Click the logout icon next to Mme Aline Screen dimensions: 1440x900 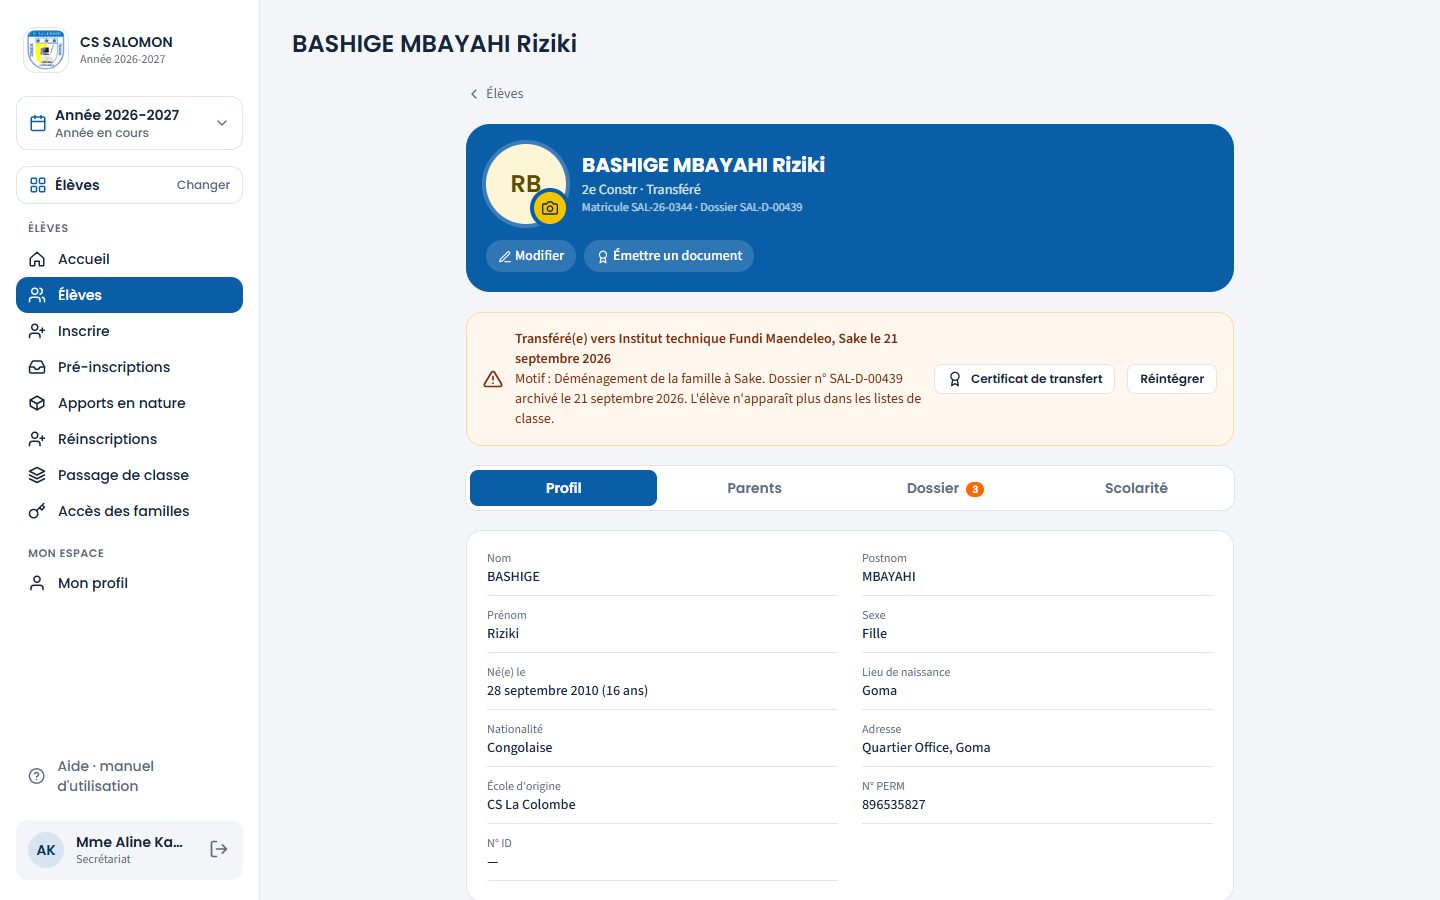click(219, 849)
